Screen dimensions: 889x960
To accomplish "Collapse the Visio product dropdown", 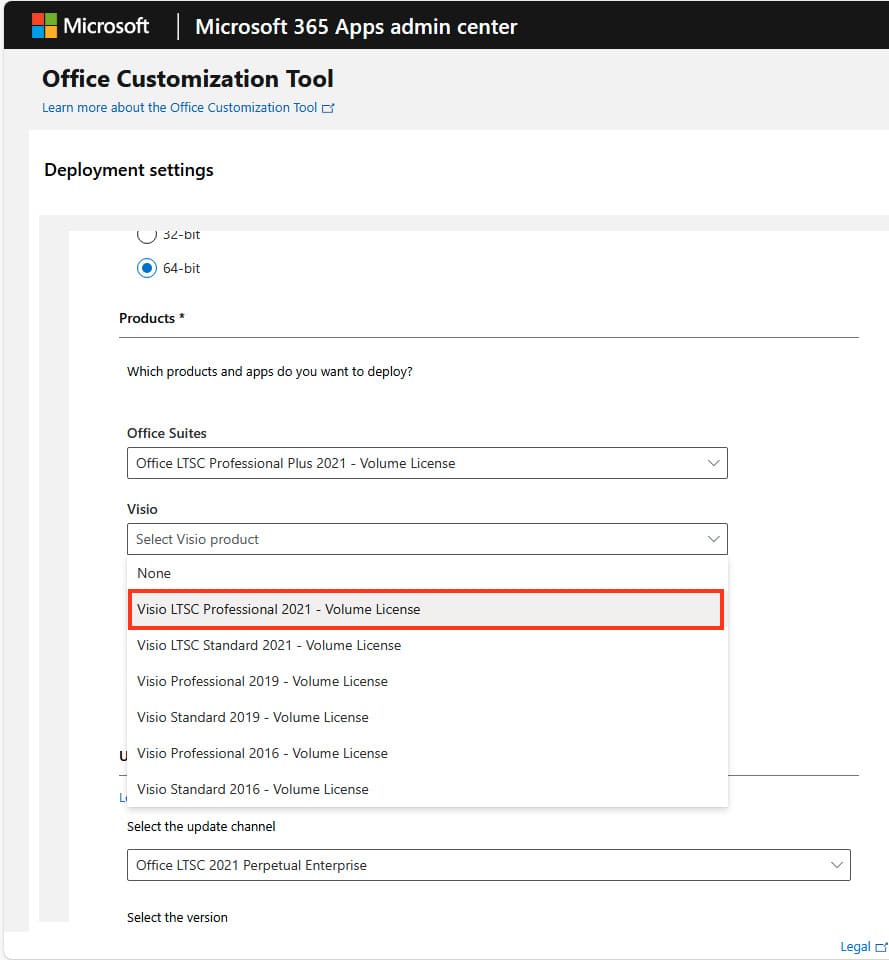I will [713, 539].
